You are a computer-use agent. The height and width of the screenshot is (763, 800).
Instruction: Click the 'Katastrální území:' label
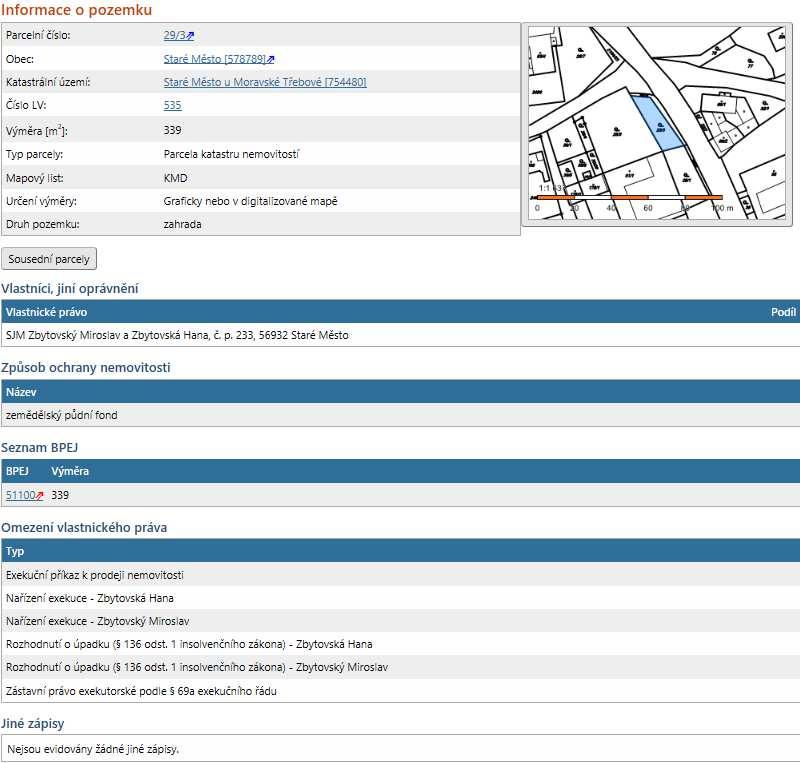(48, 82)
